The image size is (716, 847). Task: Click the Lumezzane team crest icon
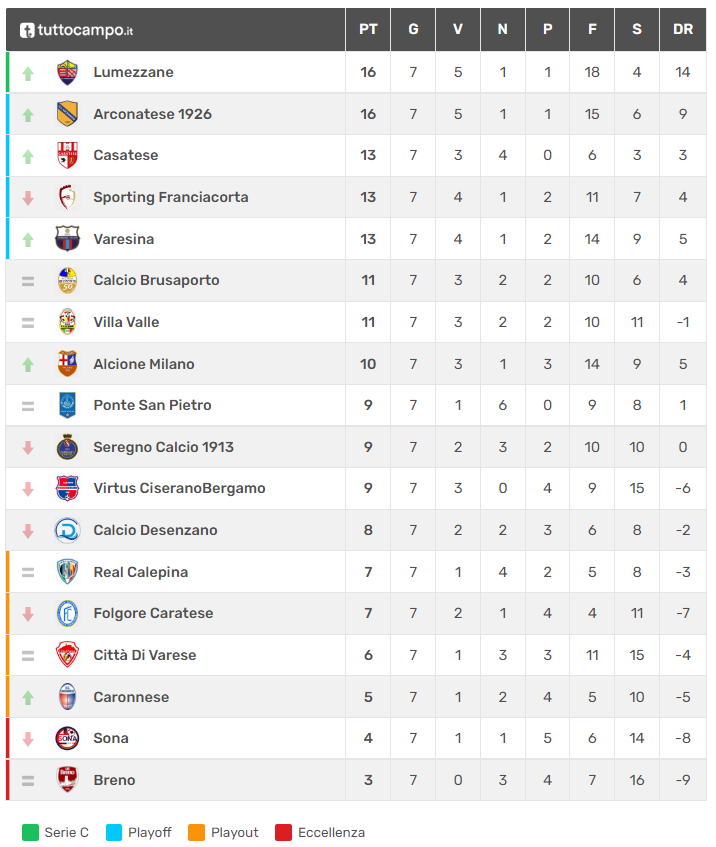click(x=67, y=72)
